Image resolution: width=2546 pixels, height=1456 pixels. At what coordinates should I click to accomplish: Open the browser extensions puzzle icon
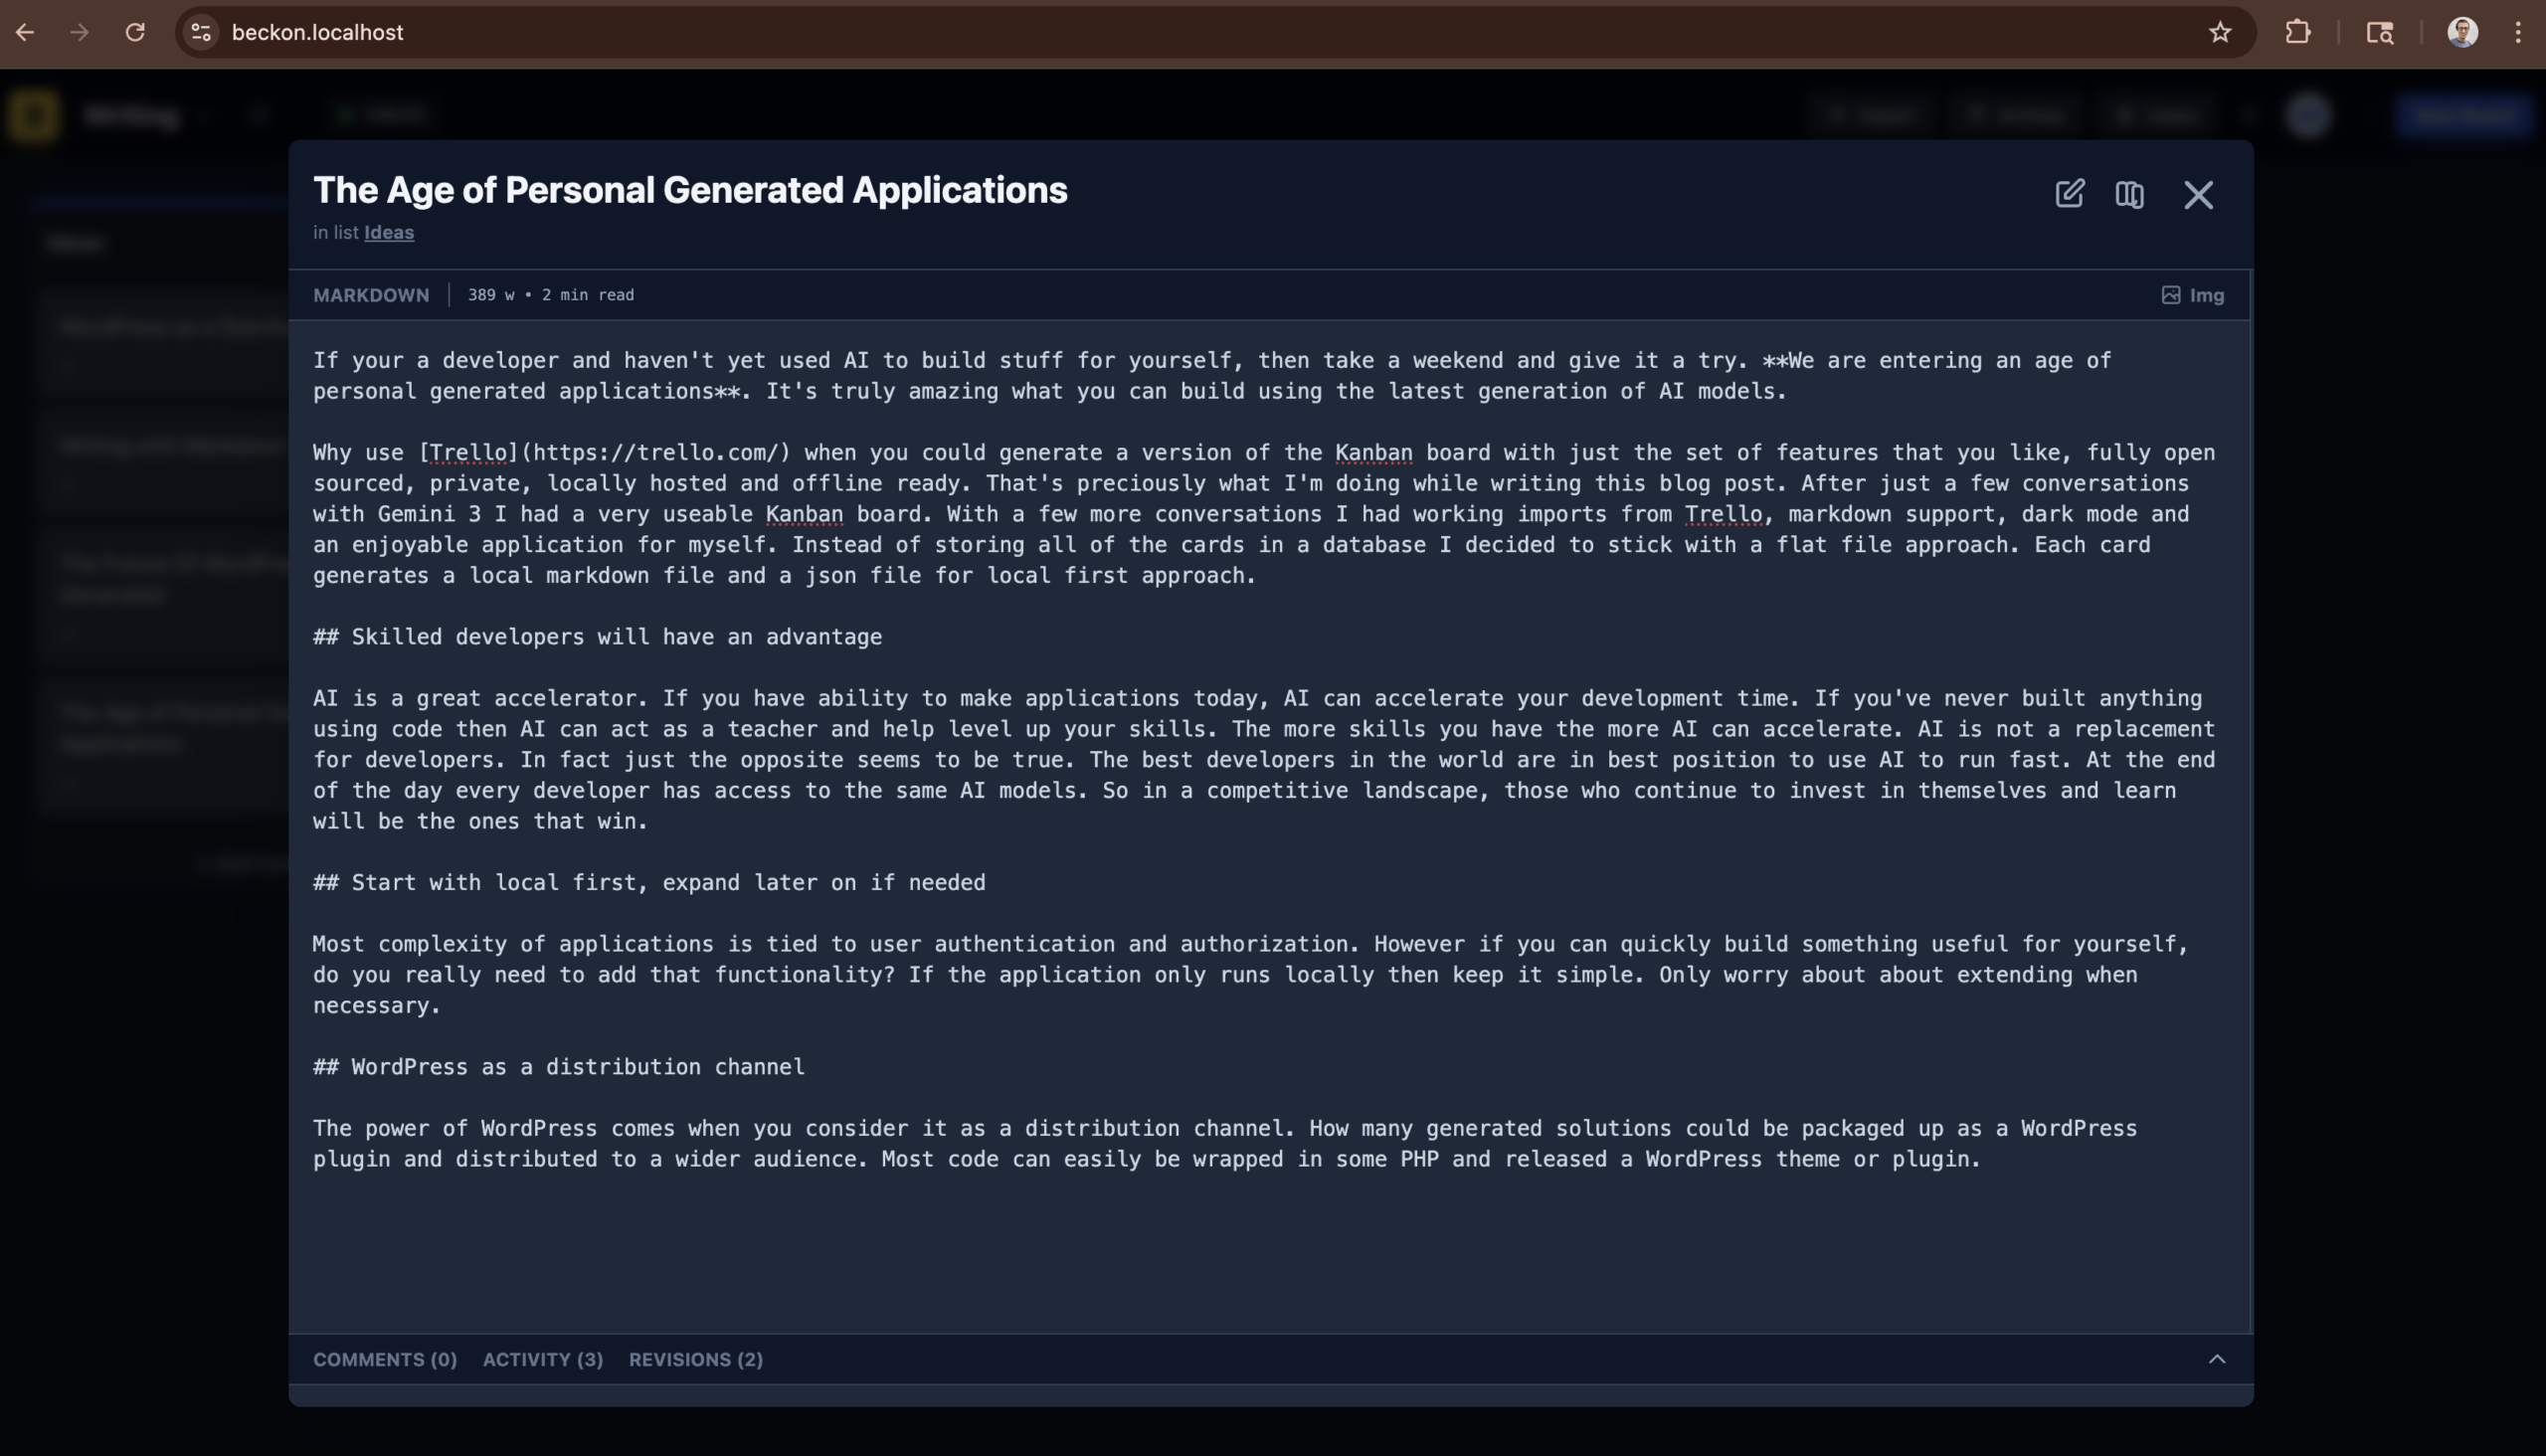pyautogui.click(x=2298, y=33)
